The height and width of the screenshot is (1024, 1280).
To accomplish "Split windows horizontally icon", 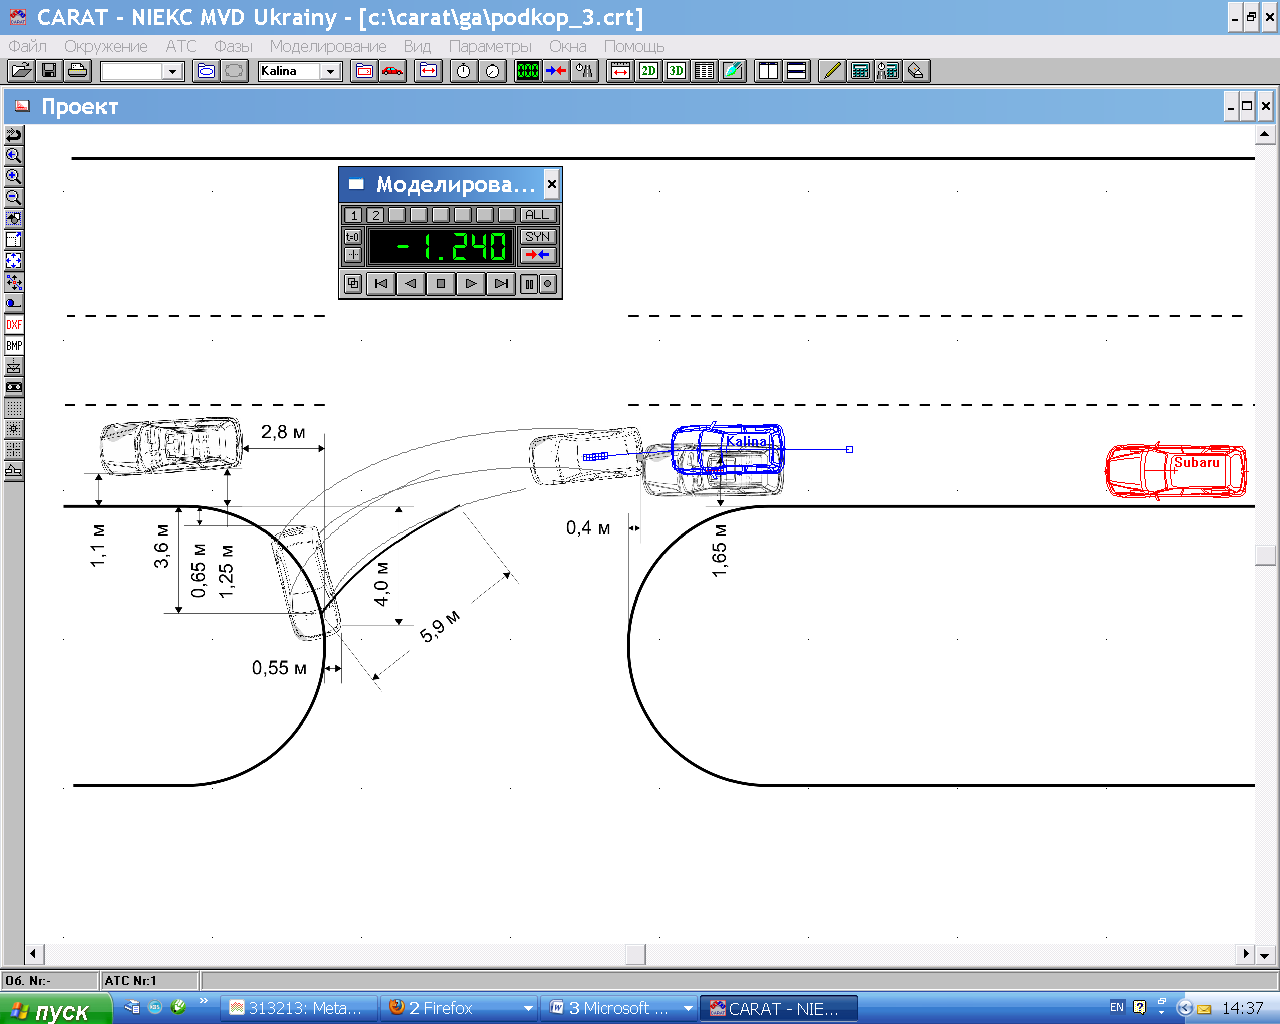I will pyautogui.click(x=797, y=71).
